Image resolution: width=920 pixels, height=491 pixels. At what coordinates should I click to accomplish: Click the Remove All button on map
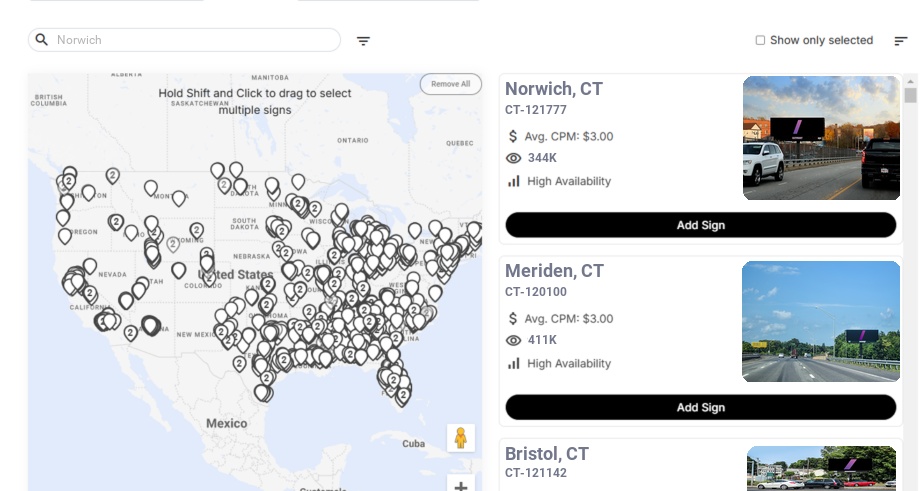[450, 84]
